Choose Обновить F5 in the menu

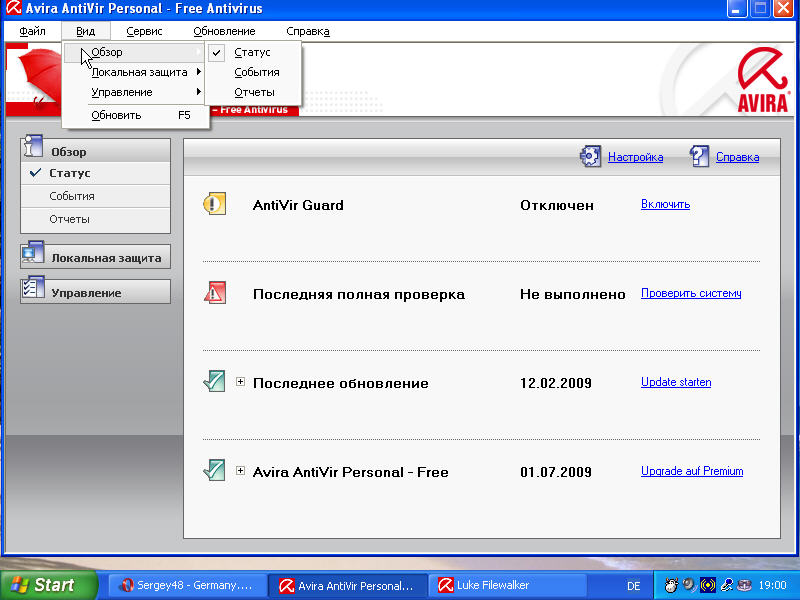(x=135, y=115)
